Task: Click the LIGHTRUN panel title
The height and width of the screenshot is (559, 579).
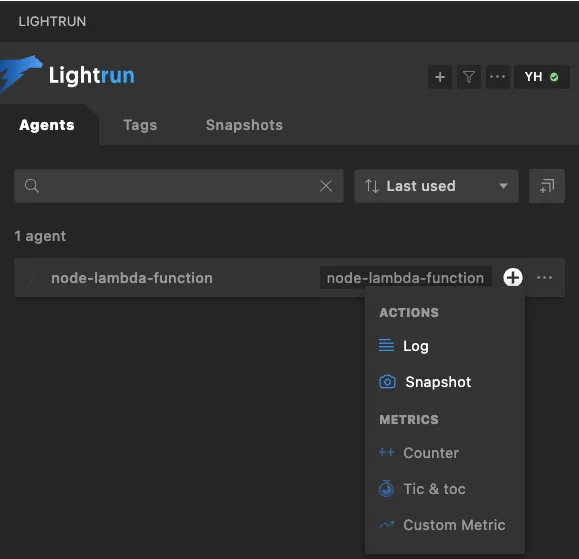Action: tap(52, 21)
